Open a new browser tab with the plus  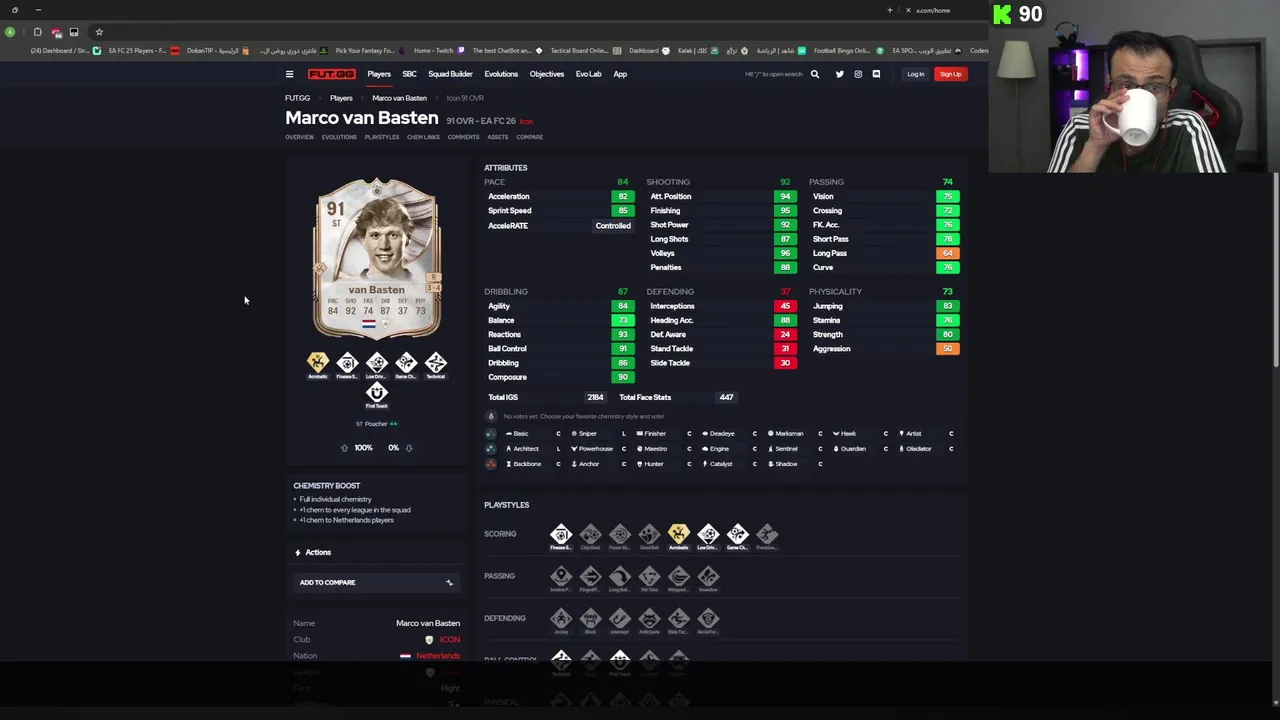[889, 10]
